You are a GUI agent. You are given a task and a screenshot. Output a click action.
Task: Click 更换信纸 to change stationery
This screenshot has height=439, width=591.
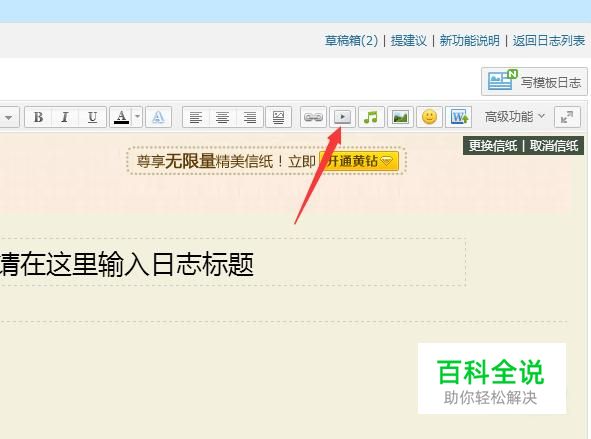coord(493,146)
